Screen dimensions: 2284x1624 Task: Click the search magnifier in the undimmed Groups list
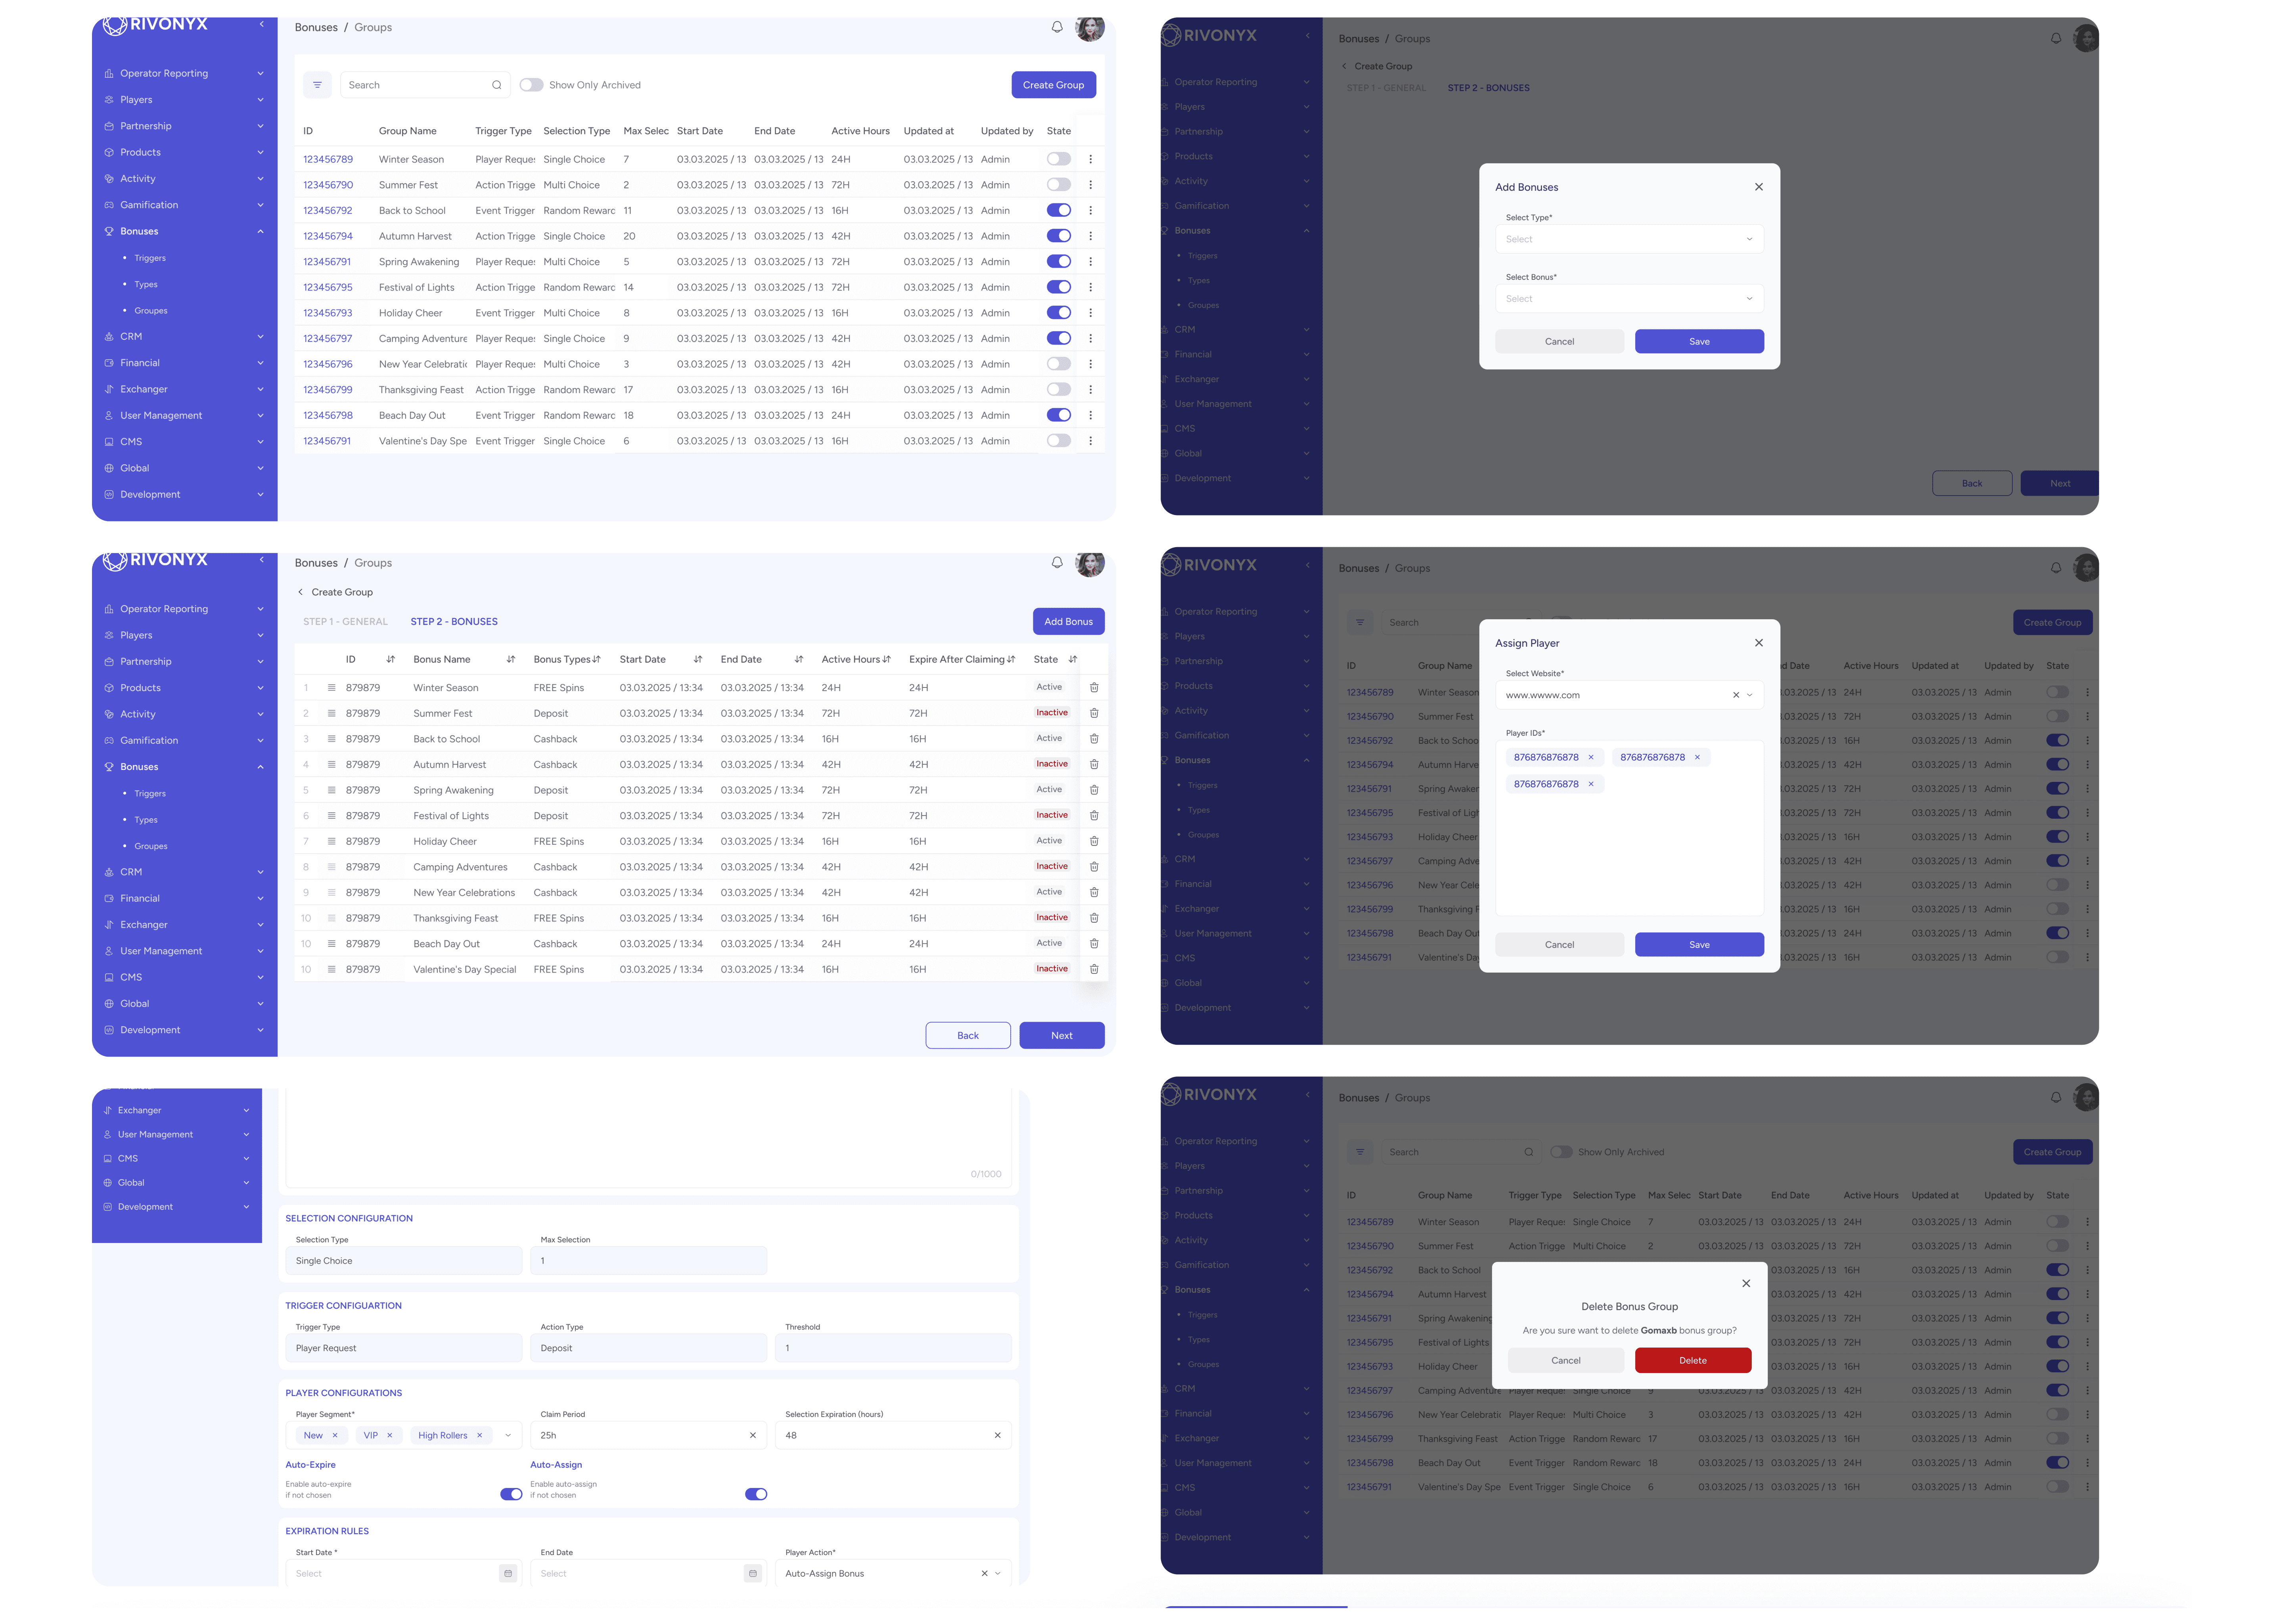click(x=496, y=85)
